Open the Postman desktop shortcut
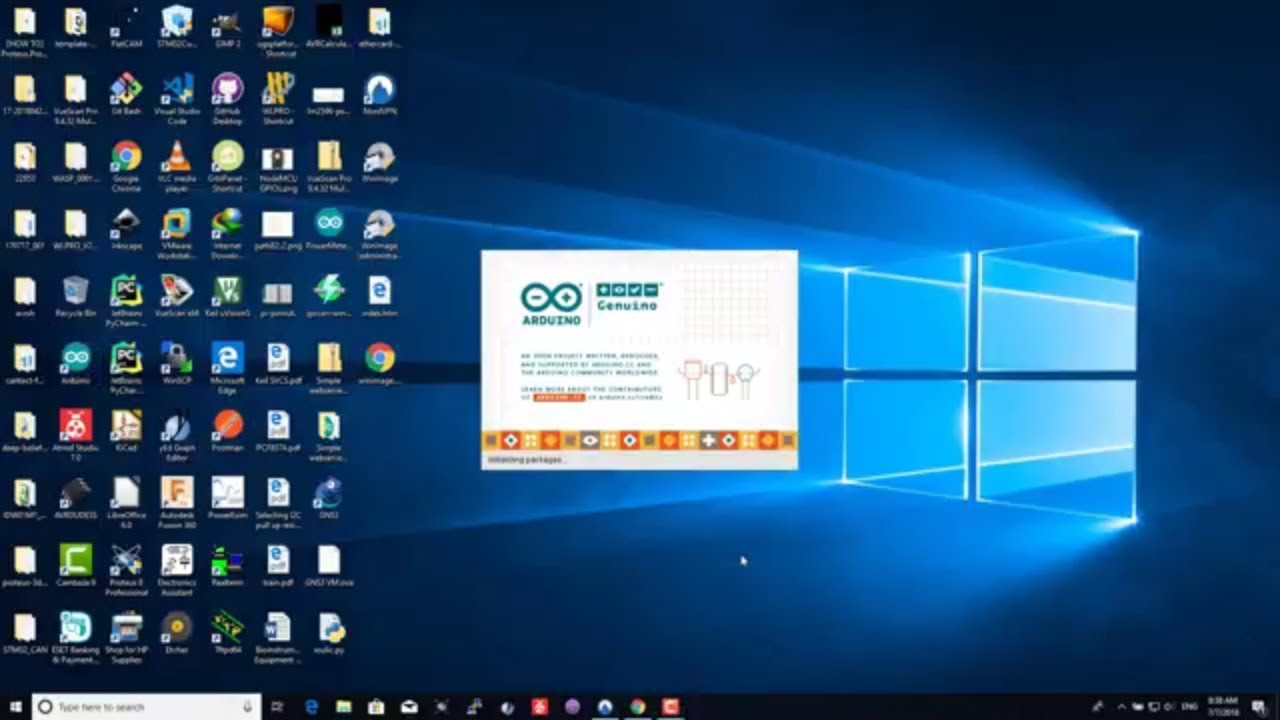 pos(227,433)
